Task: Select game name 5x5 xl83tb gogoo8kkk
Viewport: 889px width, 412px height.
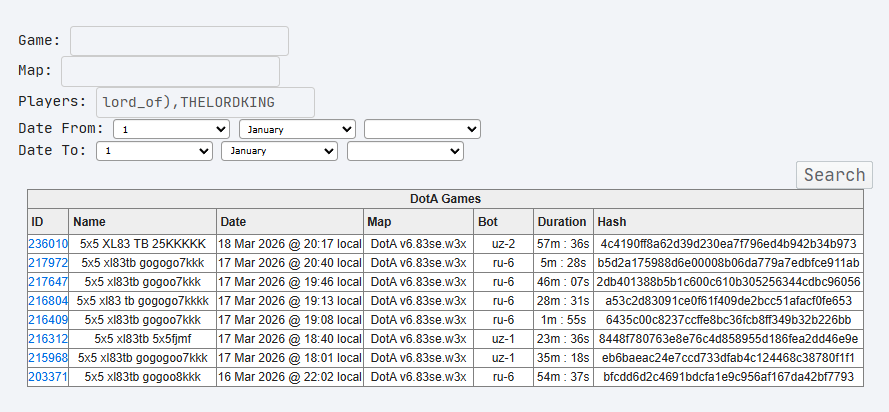Action: coord(142,377)
